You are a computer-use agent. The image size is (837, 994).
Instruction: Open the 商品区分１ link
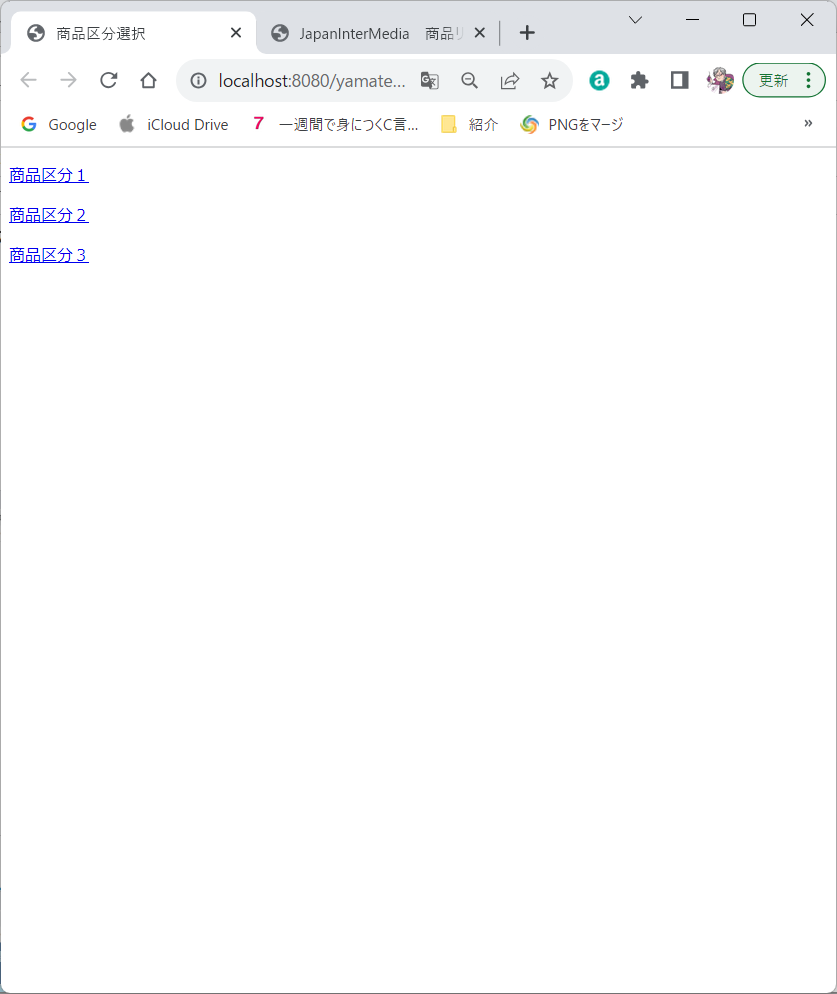(49, 176)
